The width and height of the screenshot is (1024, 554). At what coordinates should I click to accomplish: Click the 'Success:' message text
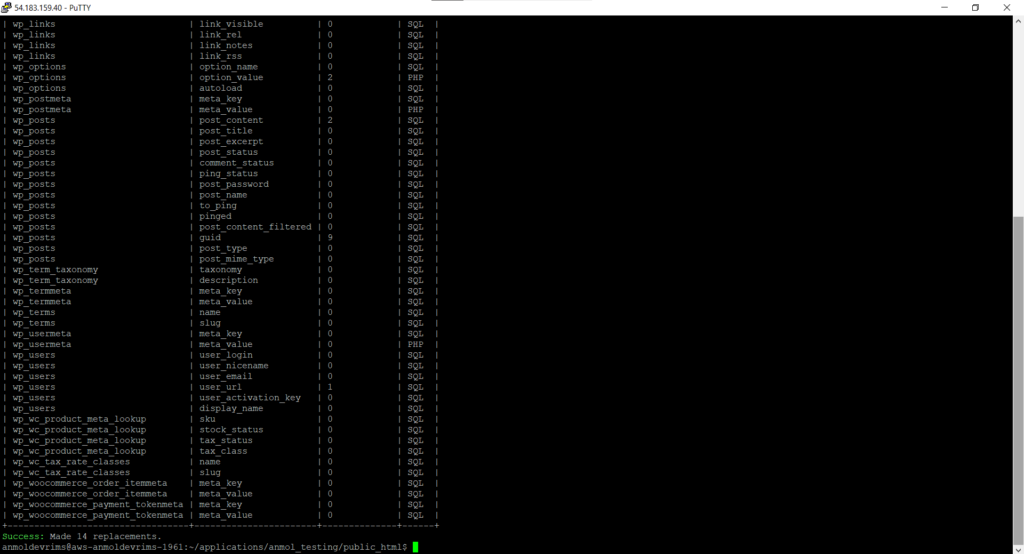click(23, 536)
